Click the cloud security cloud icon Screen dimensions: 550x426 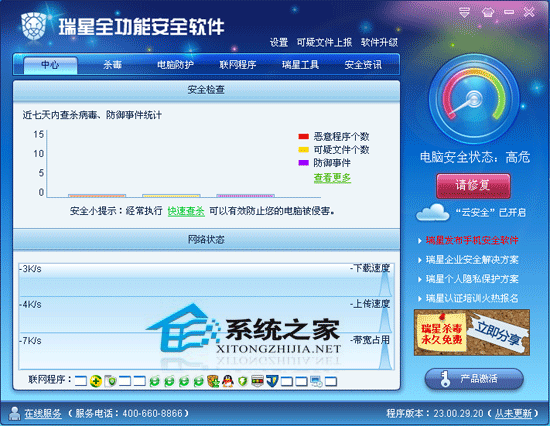432,213
